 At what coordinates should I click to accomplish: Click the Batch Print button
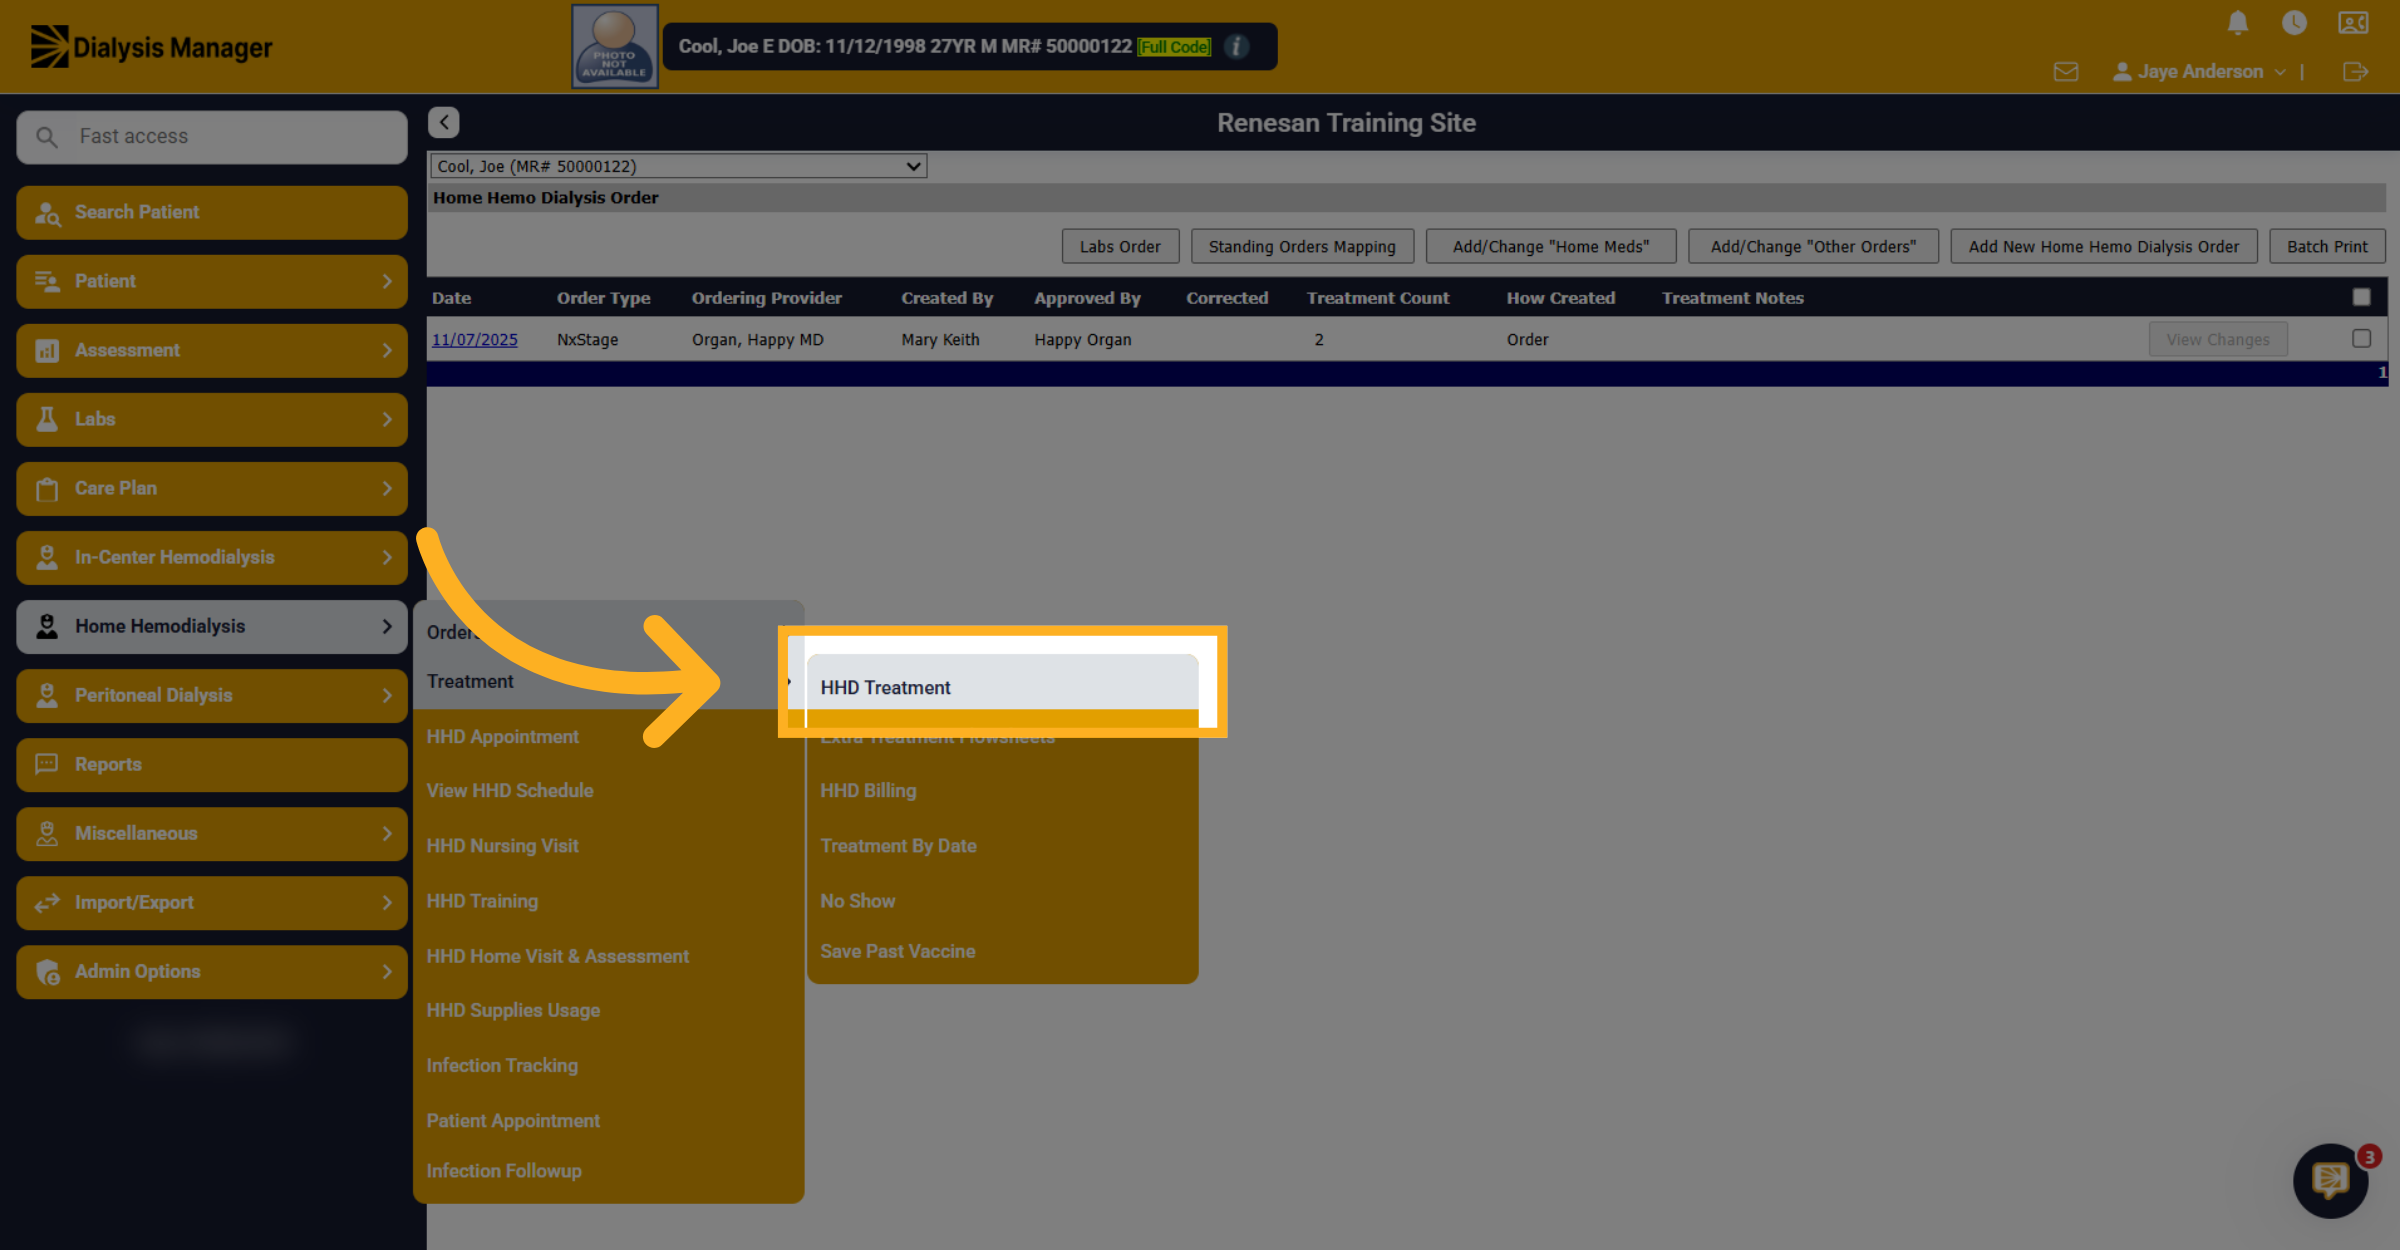[x=2327, y=246]
